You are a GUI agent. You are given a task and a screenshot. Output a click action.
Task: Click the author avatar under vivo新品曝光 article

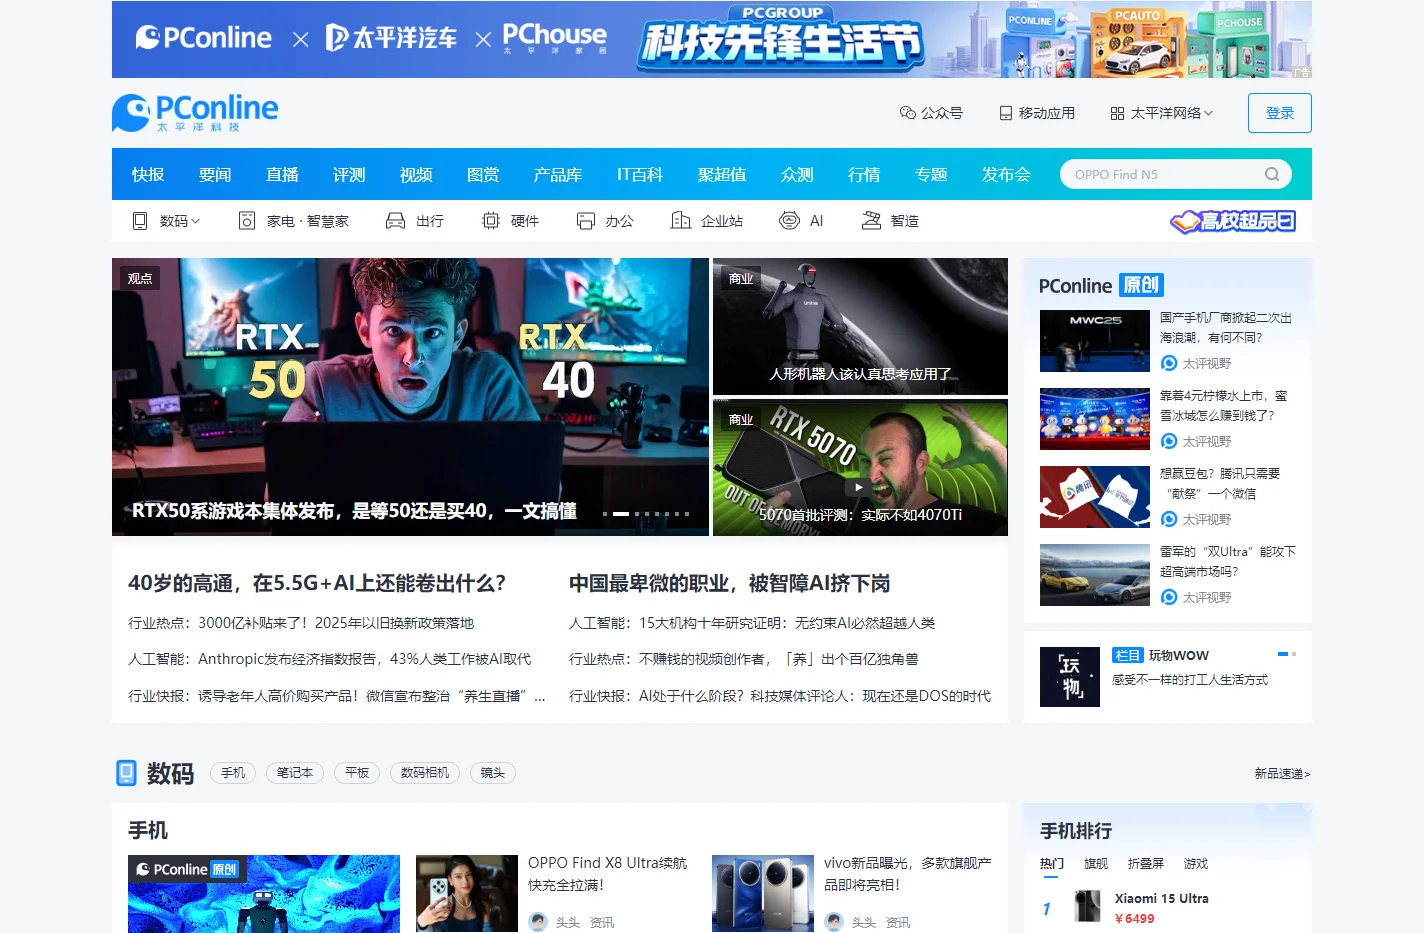(x=834, y=922)
